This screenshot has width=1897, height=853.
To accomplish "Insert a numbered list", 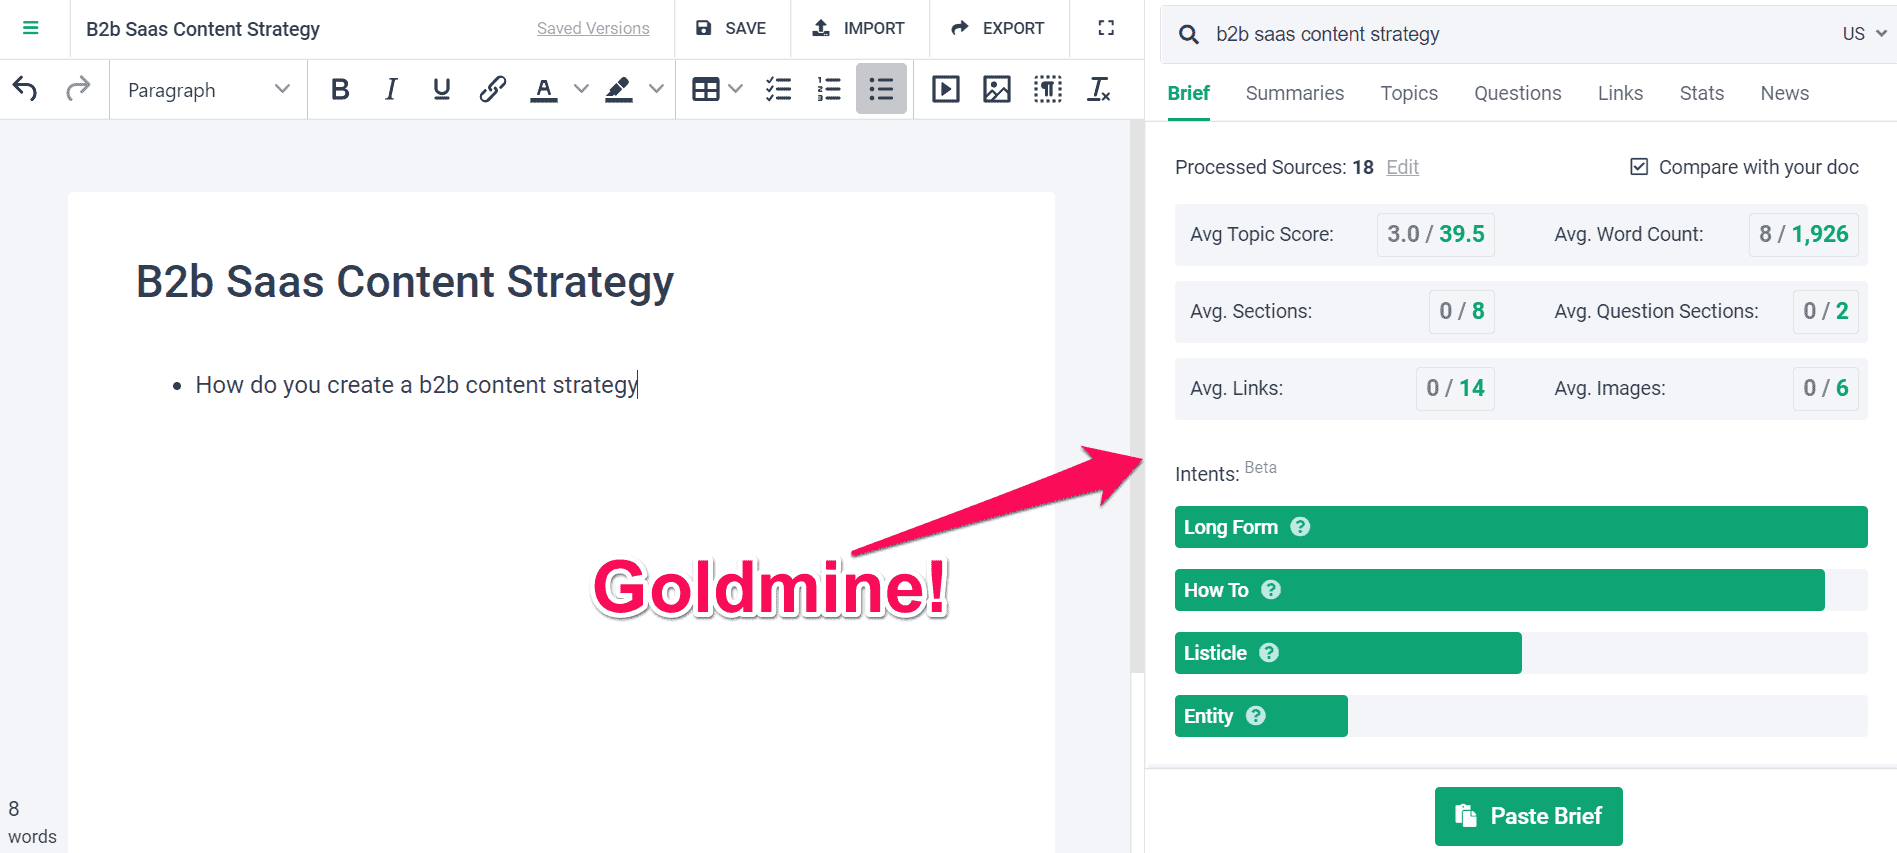I will pos(829,90).
